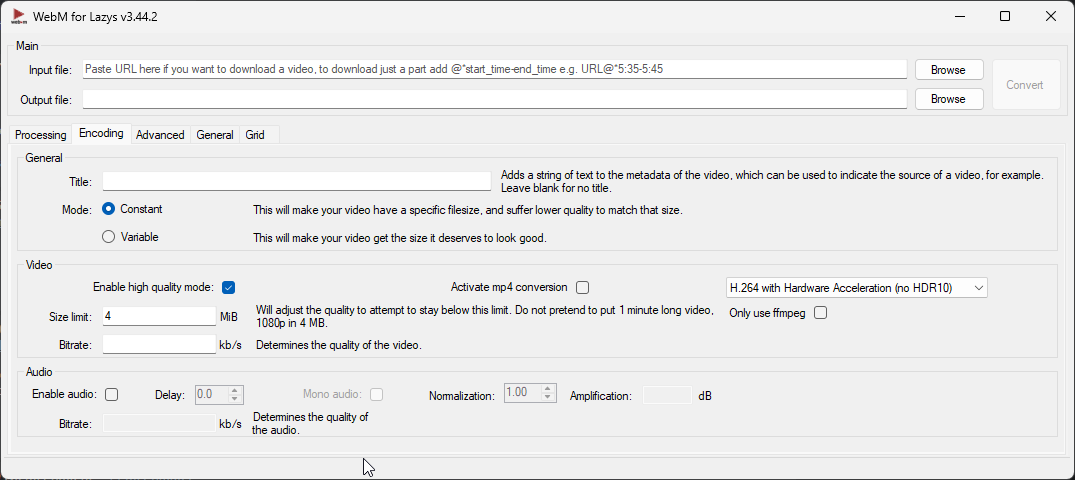Go to the General tab
The width and height of the screenshot is (1075, 480).
215,135
